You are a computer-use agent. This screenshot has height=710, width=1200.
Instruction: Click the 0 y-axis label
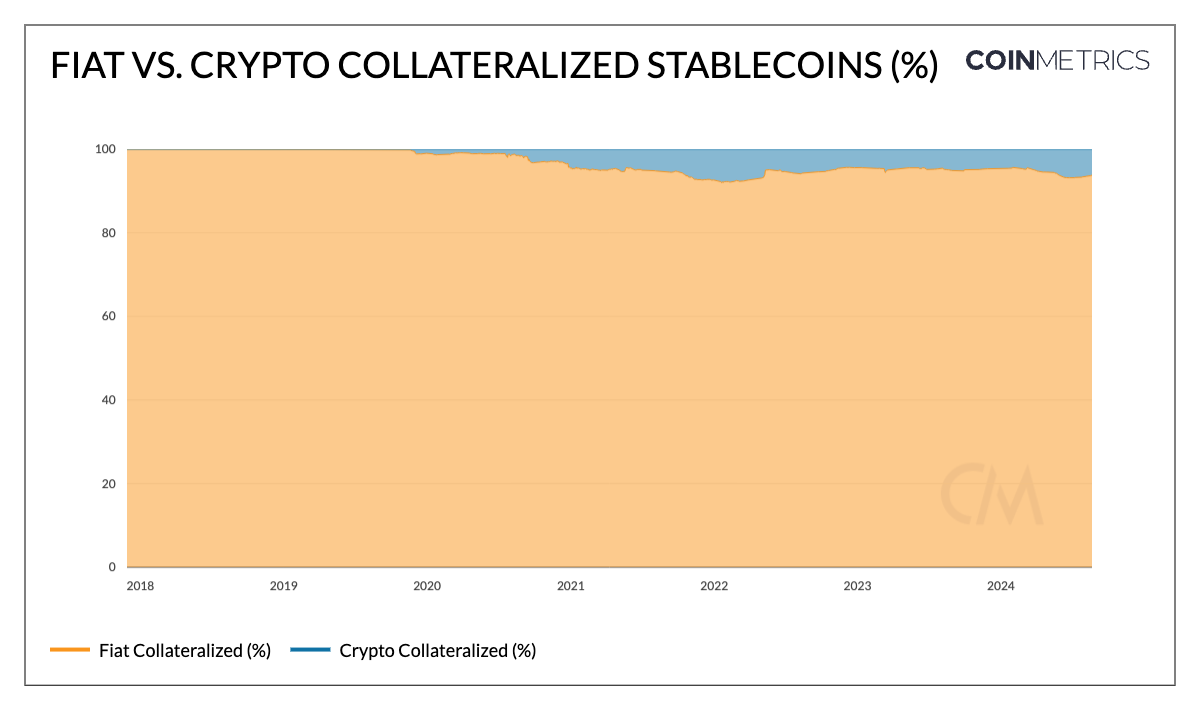tap(114, 567)
